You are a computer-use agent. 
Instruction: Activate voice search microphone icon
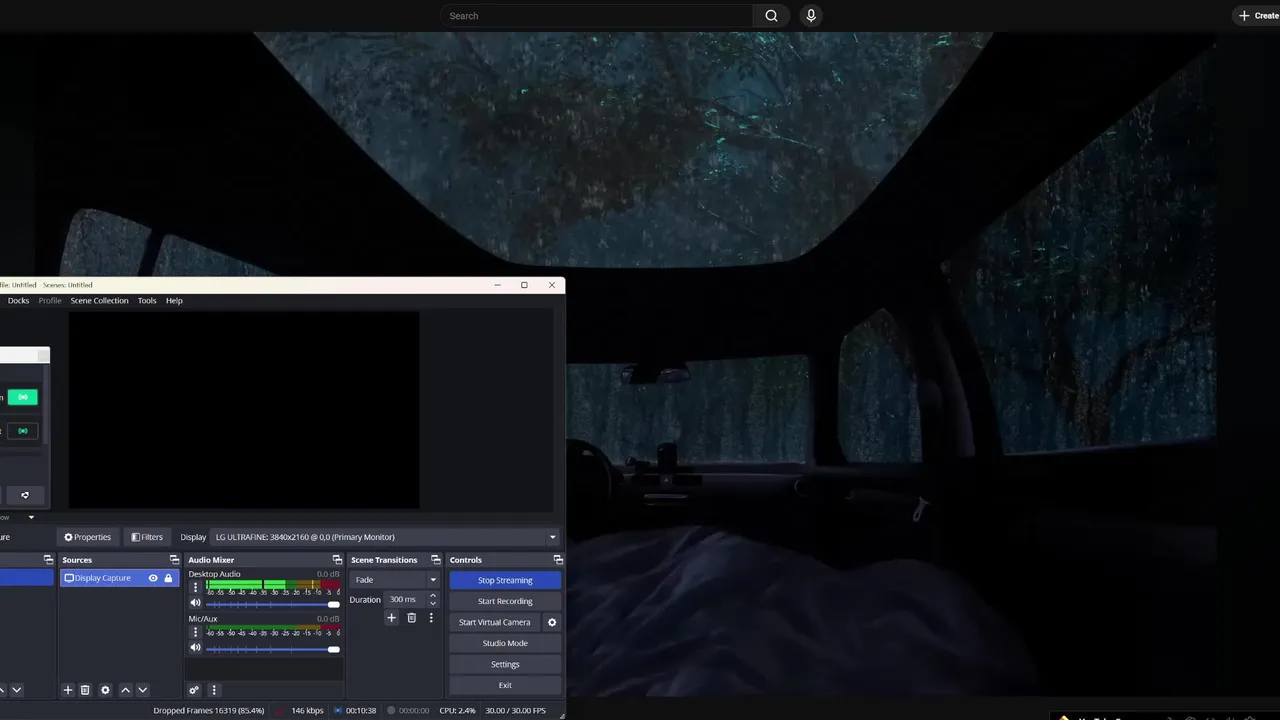[x=811, y=16]
